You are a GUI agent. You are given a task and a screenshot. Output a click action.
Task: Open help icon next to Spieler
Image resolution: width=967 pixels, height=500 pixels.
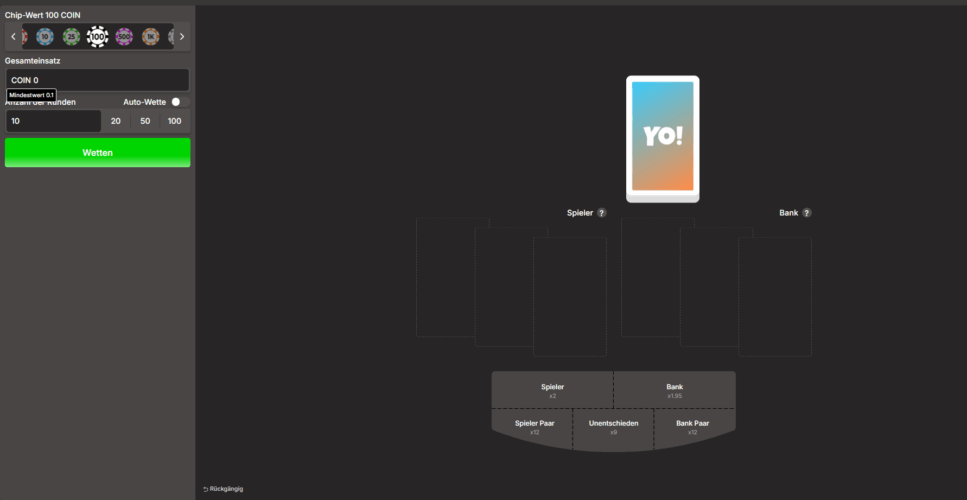pyautogui.click(x=602, y=213)
